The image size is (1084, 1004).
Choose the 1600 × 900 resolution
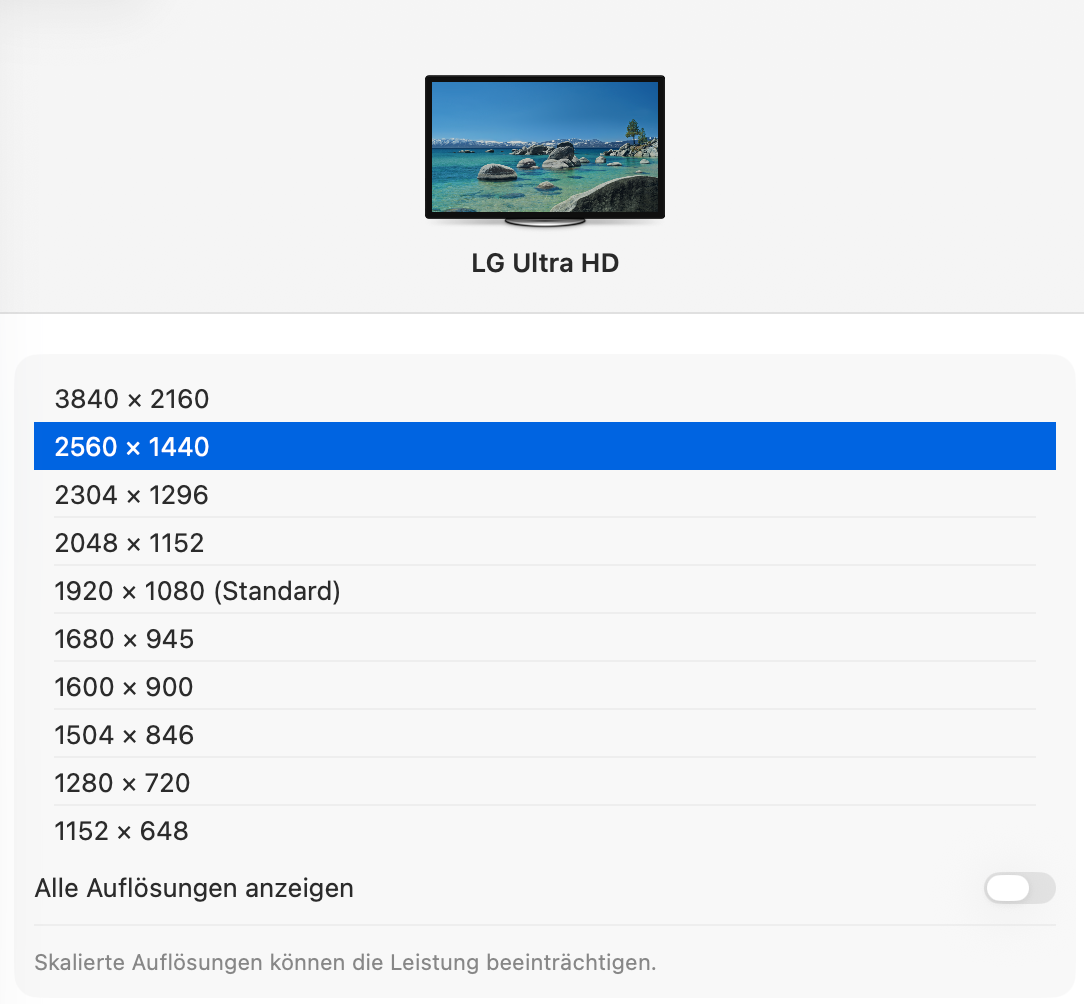click(x=545, y=686)
